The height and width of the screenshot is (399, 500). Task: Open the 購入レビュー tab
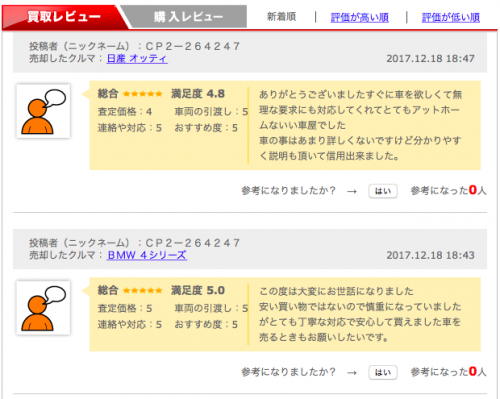[188, 17]
